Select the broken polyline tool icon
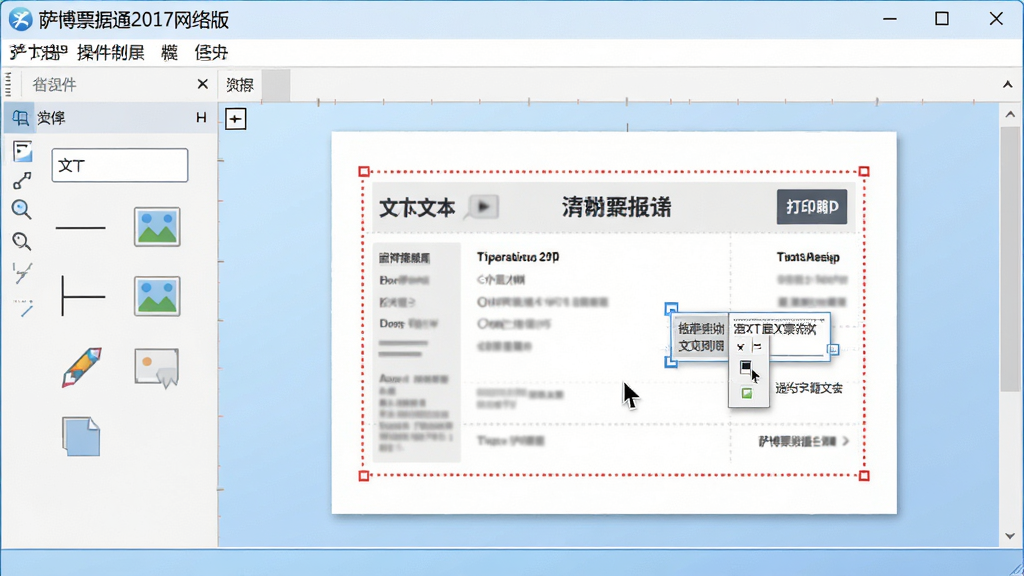Screen dimensions: 1024x576 click(22, 272)
